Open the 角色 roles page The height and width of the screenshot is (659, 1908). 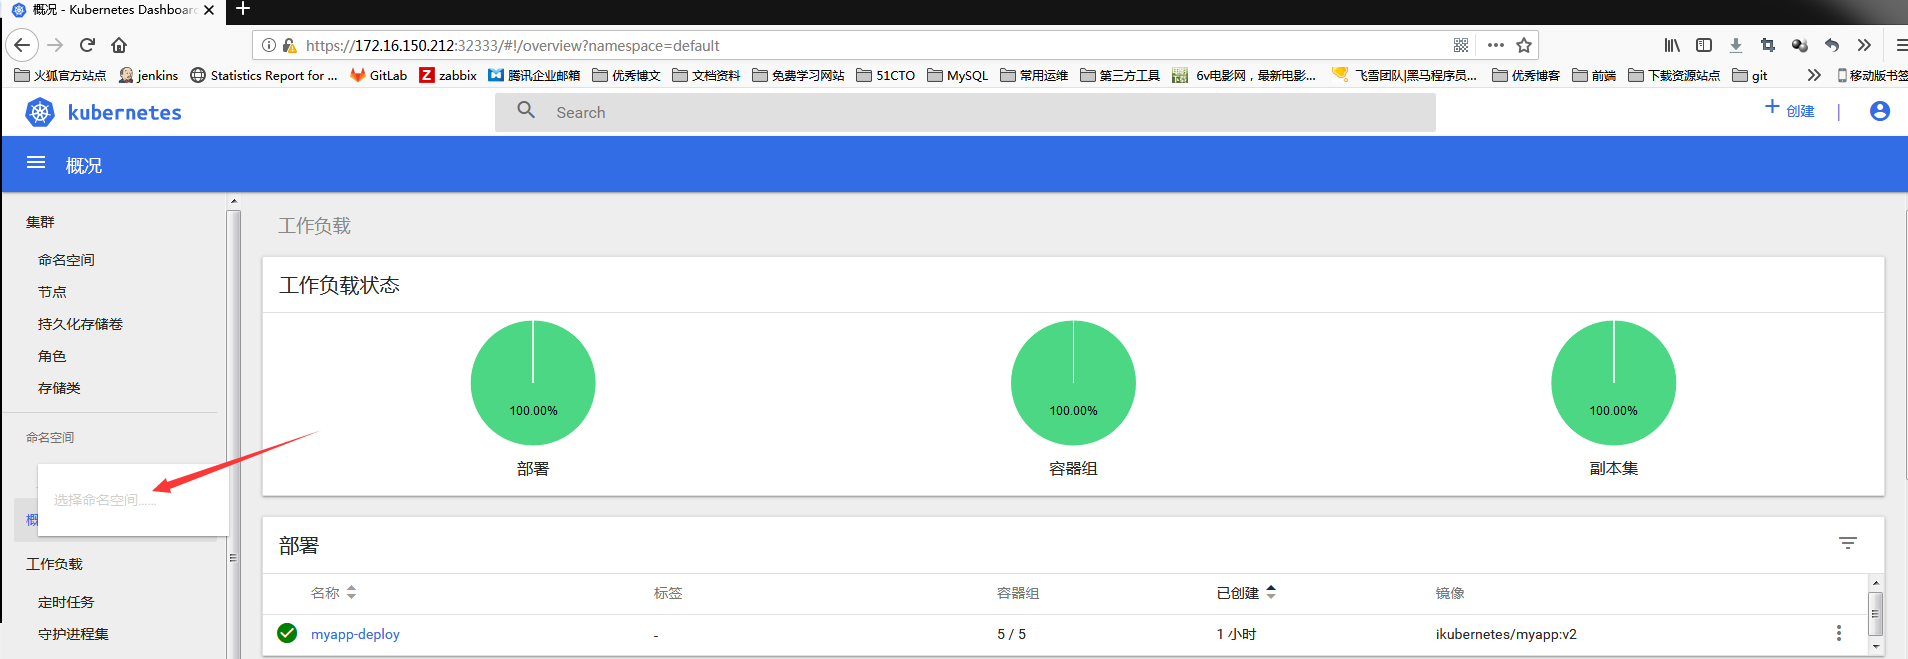tap(52, 356)
